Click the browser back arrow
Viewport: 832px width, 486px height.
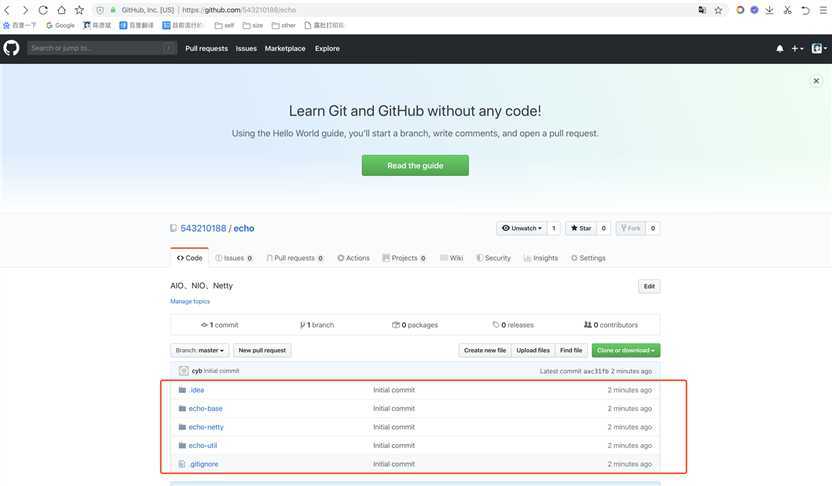(9, 10)
